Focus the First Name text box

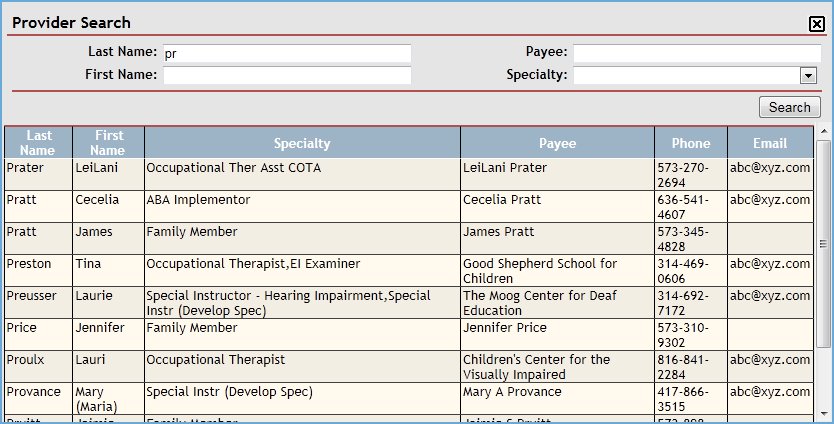point(287,75)
